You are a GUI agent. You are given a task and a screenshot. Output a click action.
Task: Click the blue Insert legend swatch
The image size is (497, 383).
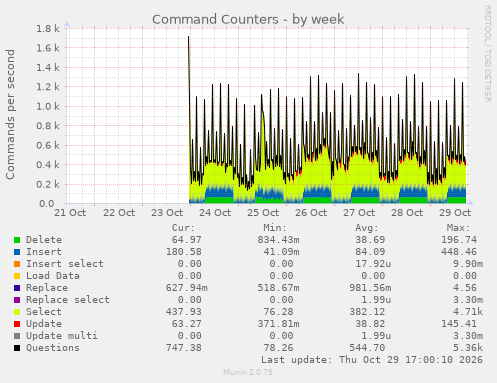[17, 252]
